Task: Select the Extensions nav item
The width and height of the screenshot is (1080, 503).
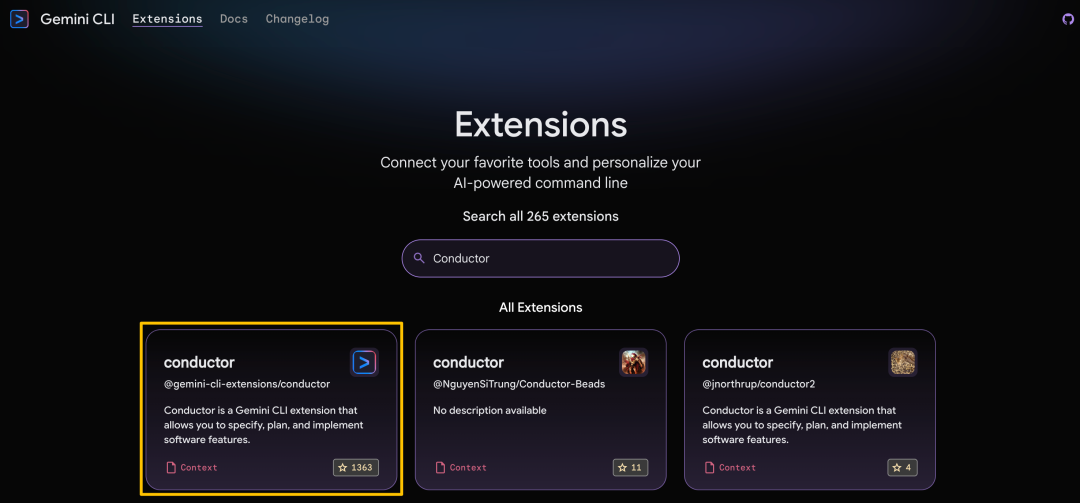Action: click(167, 19)
